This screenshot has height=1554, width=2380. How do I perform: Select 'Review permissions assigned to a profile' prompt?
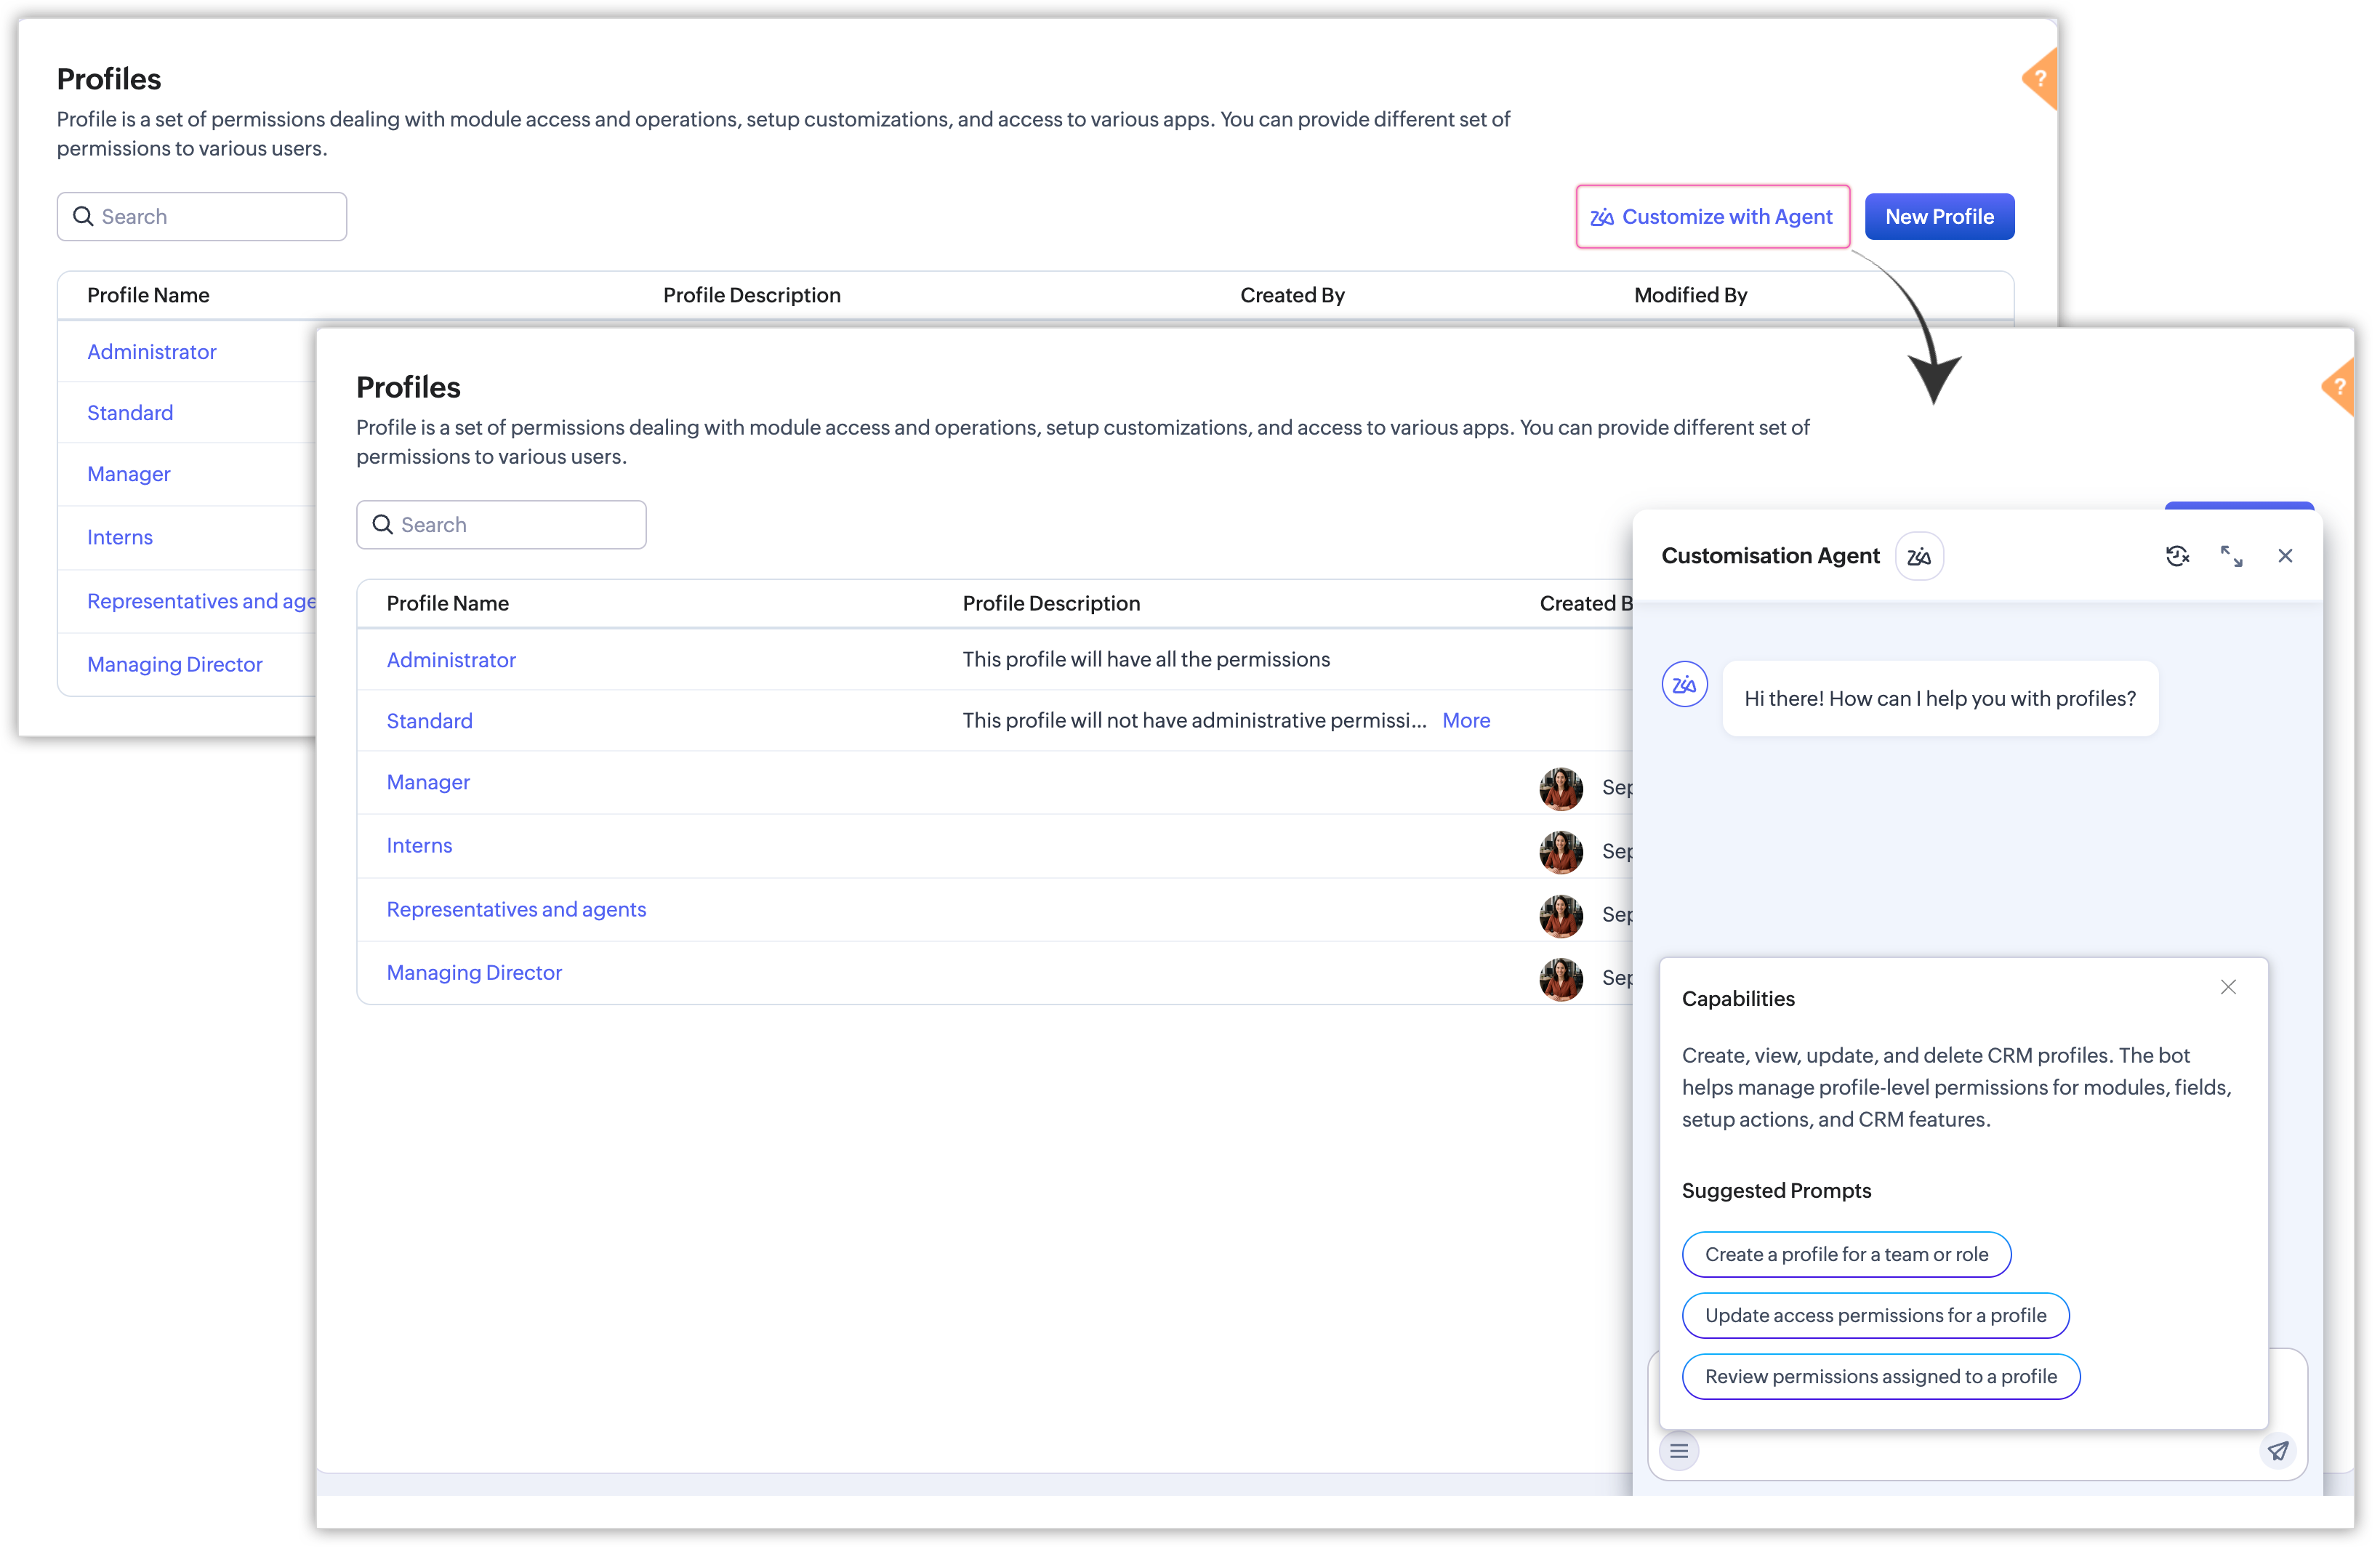1880,1376
